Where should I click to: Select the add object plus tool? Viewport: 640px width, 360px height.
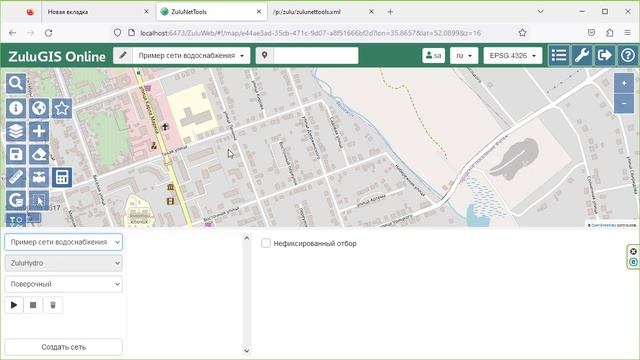pos(39,131)
